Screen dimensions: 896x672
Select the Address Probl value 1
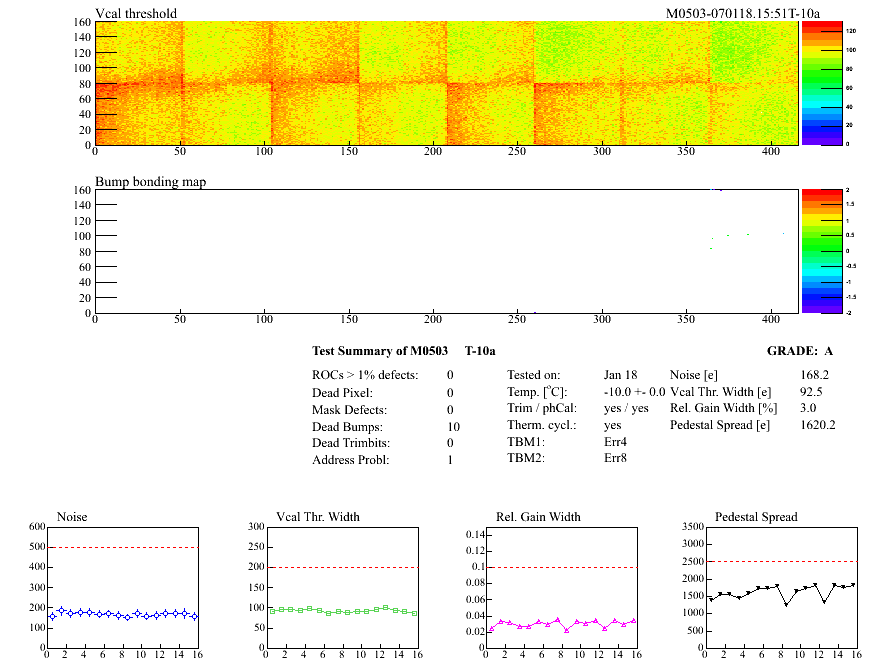[x=450, y=460]
